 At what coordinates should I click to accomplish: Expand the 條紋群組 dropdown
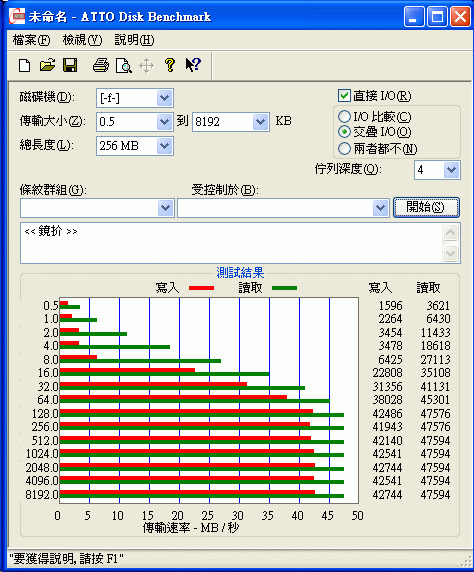pyautogui.click(x=166, y=208)
